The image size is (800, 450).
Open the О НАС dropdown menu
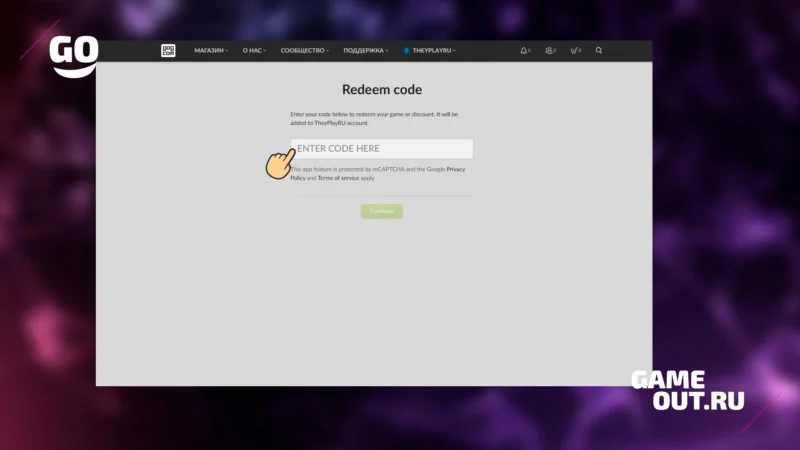254,51
